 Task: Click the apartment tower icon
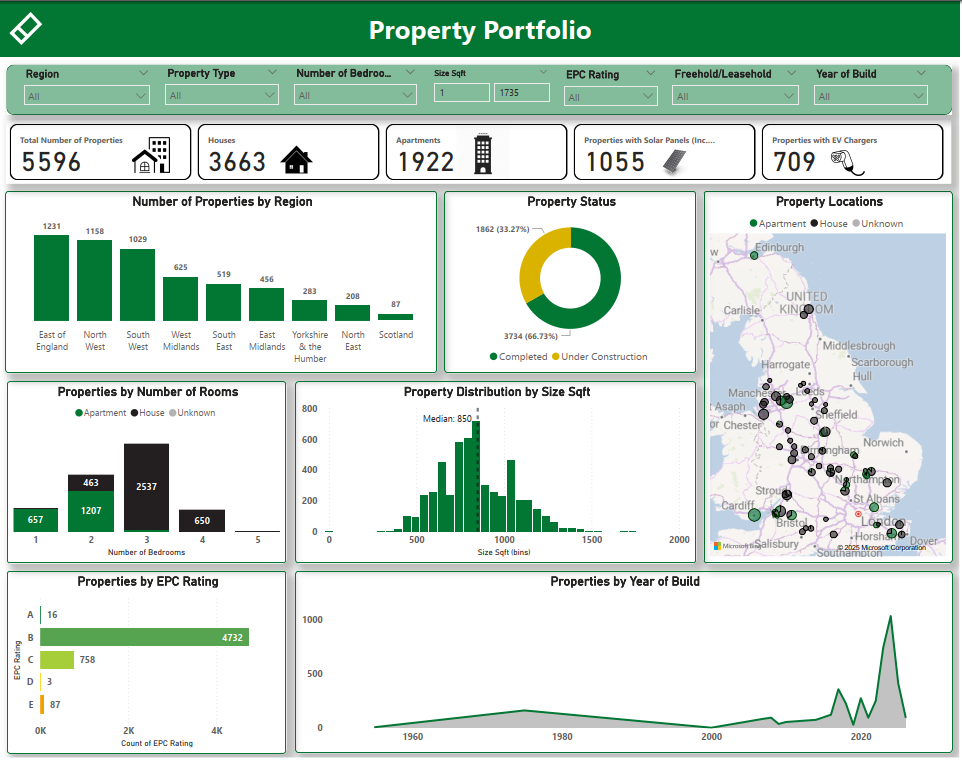coord(483,153)
